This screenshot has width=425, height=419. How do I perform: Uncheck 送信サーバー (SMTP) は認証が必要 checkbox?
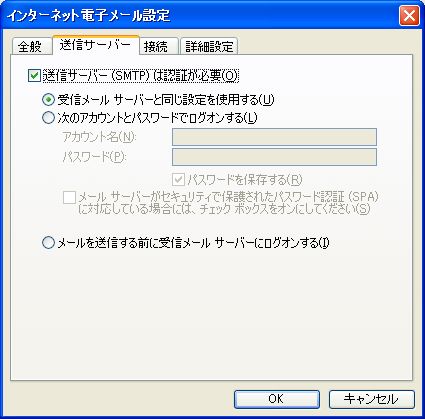[34, 76]
